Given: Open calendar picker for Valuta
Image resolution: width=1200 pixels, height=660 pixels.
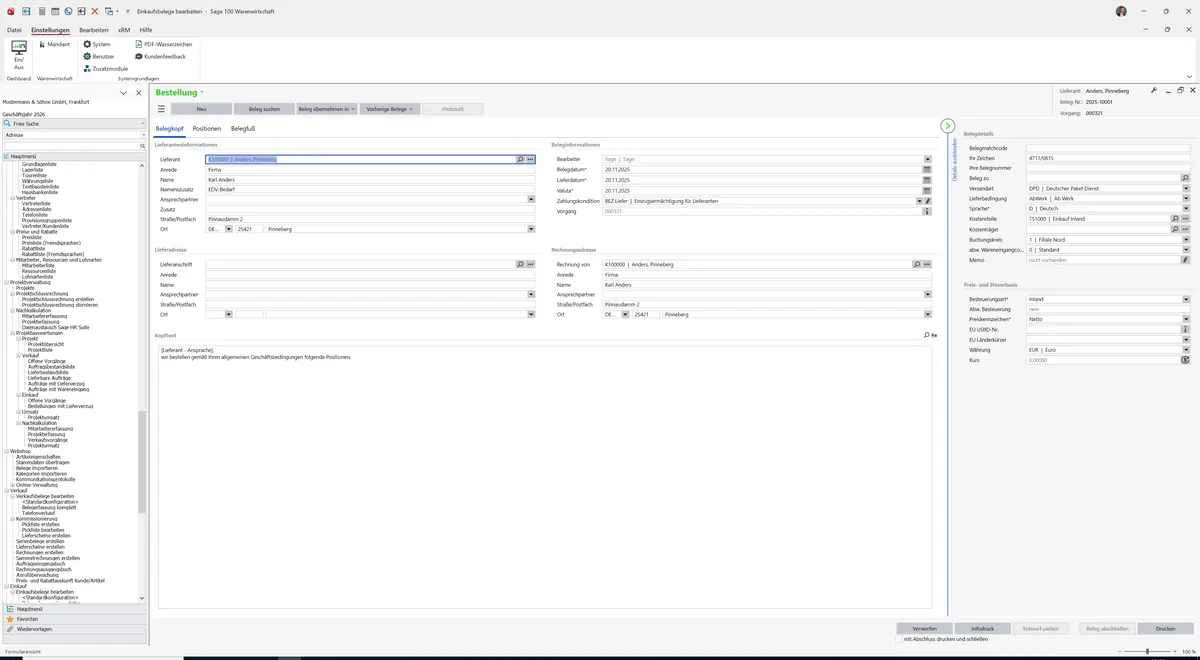Looking at the screenshot, I should 927,190.
